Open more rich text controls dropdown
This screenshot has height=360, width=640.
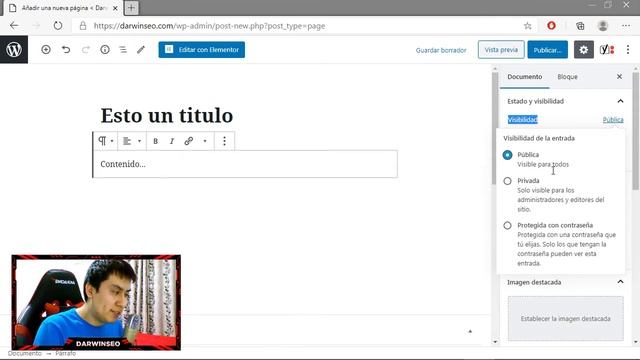[x=205, y=141]
